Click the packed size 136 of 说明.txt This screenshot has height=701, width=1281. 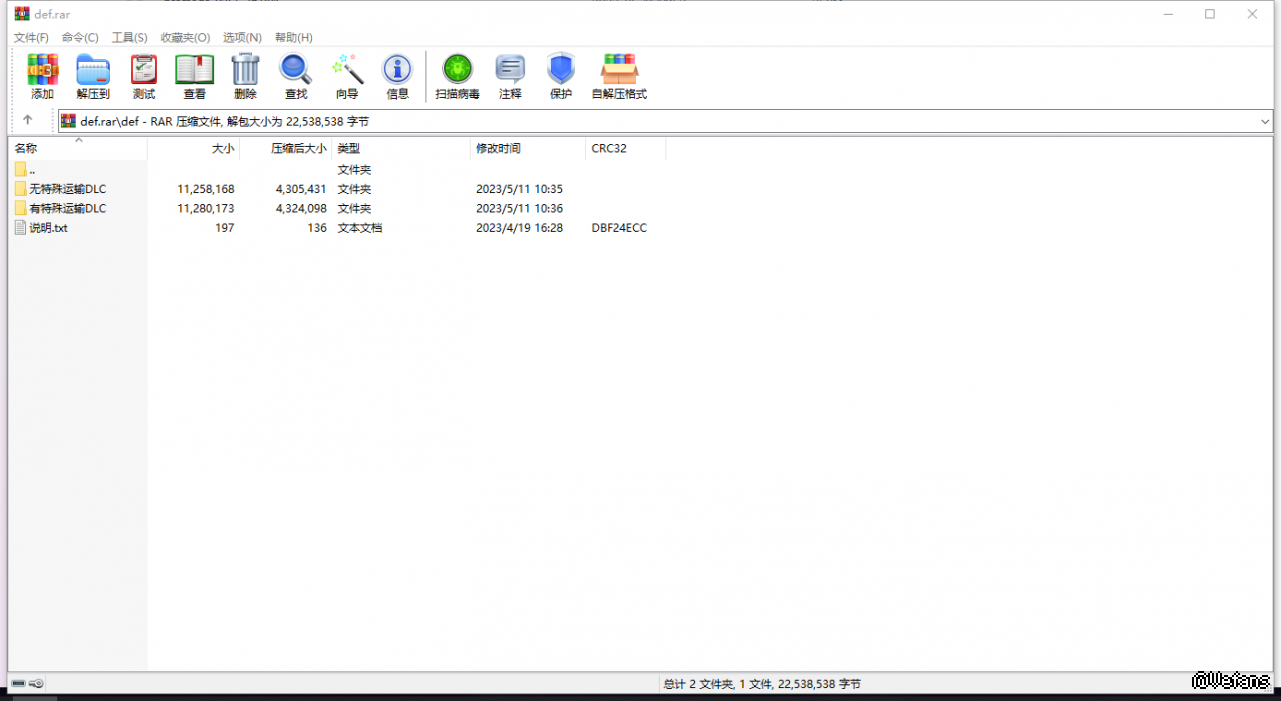pos(317,228)
